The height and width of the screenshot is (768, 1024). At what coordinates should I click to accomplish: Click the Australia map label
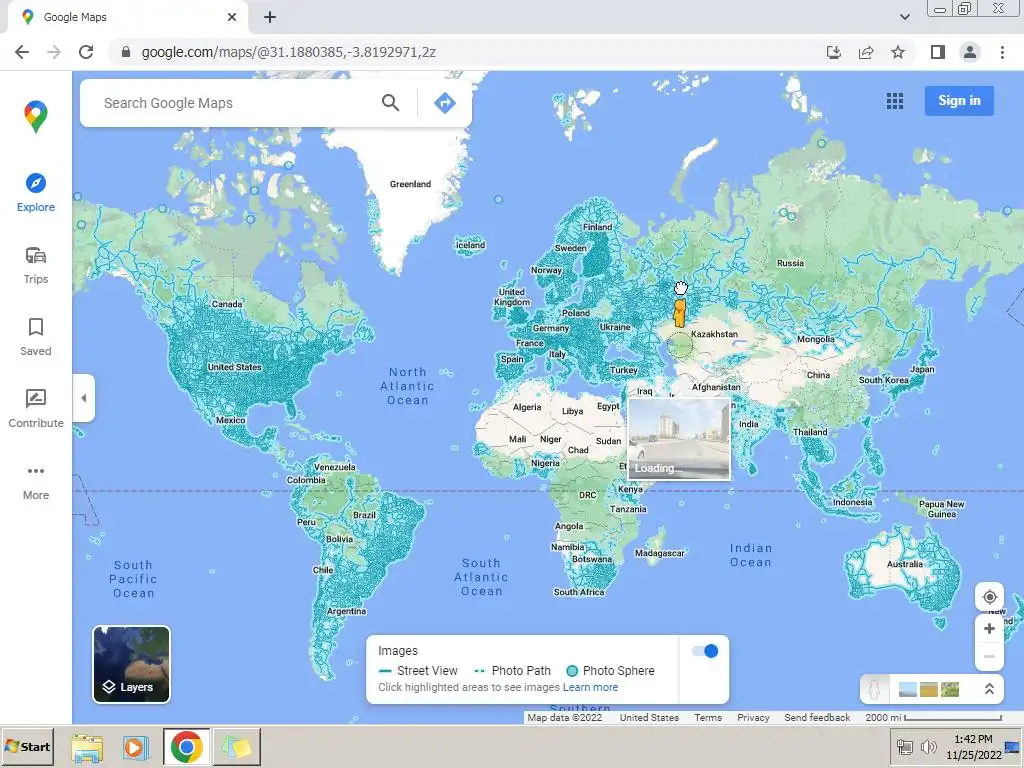[904, 564]
